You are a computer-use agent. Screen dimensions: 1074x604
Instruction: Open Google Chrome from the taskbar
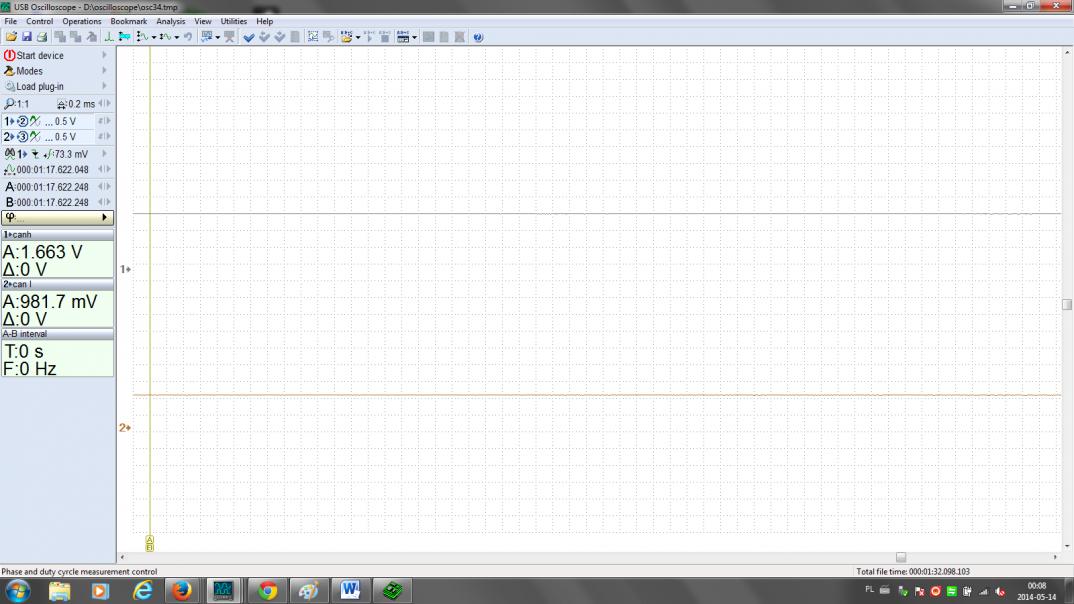[x=267, y=590]
